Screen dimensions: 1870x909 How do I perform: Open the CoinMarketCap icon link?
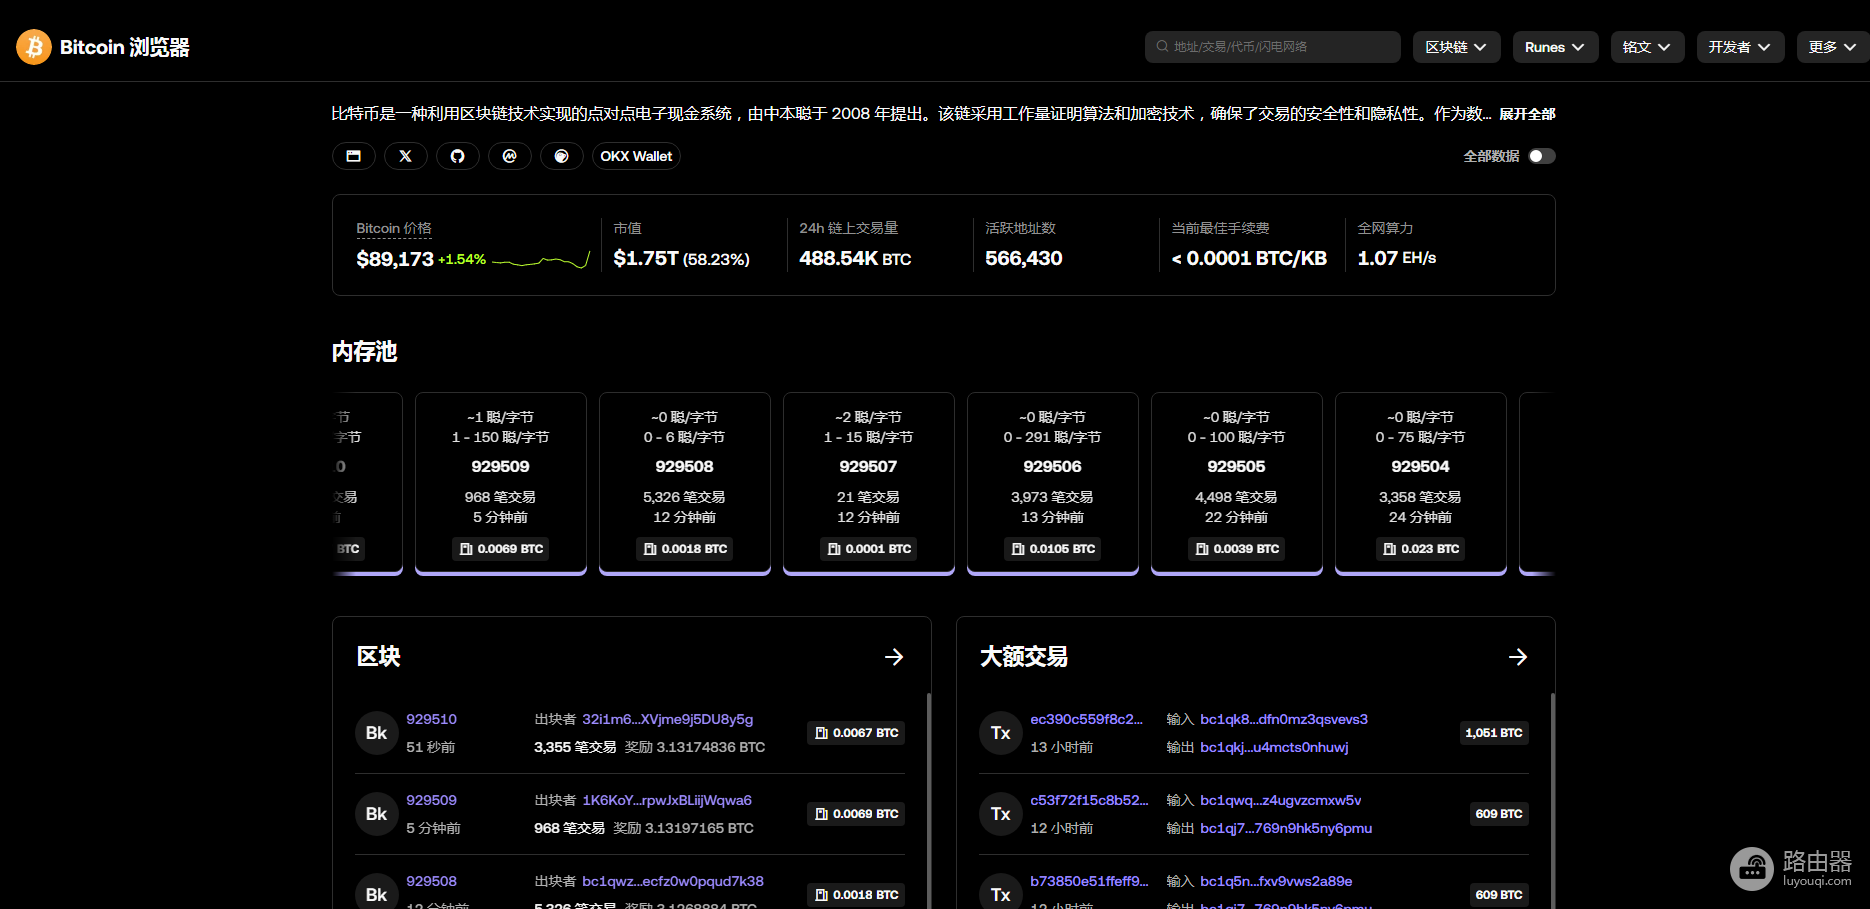click(510, 156)
